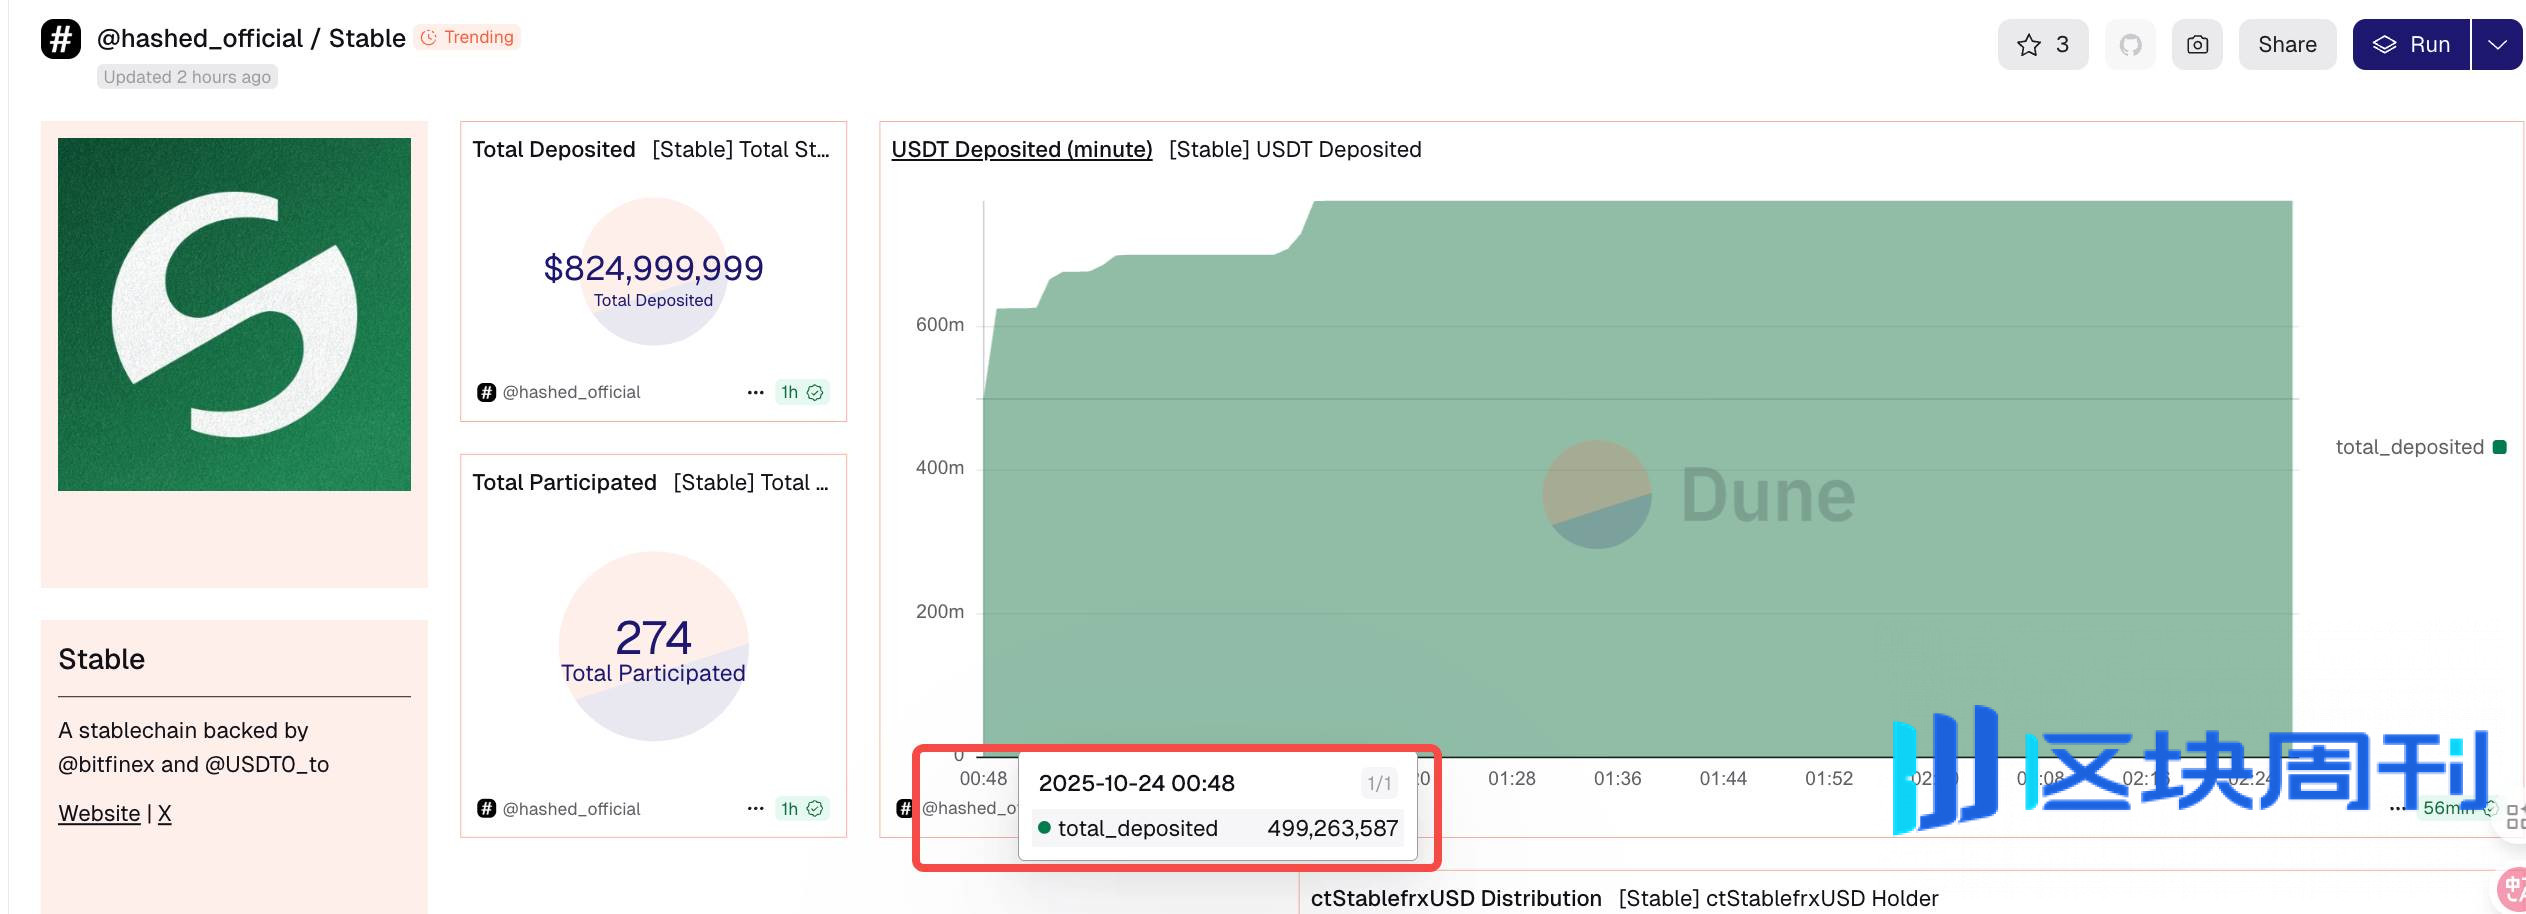Click the 01:36 time mark on chart axis

pos(1617,779)
